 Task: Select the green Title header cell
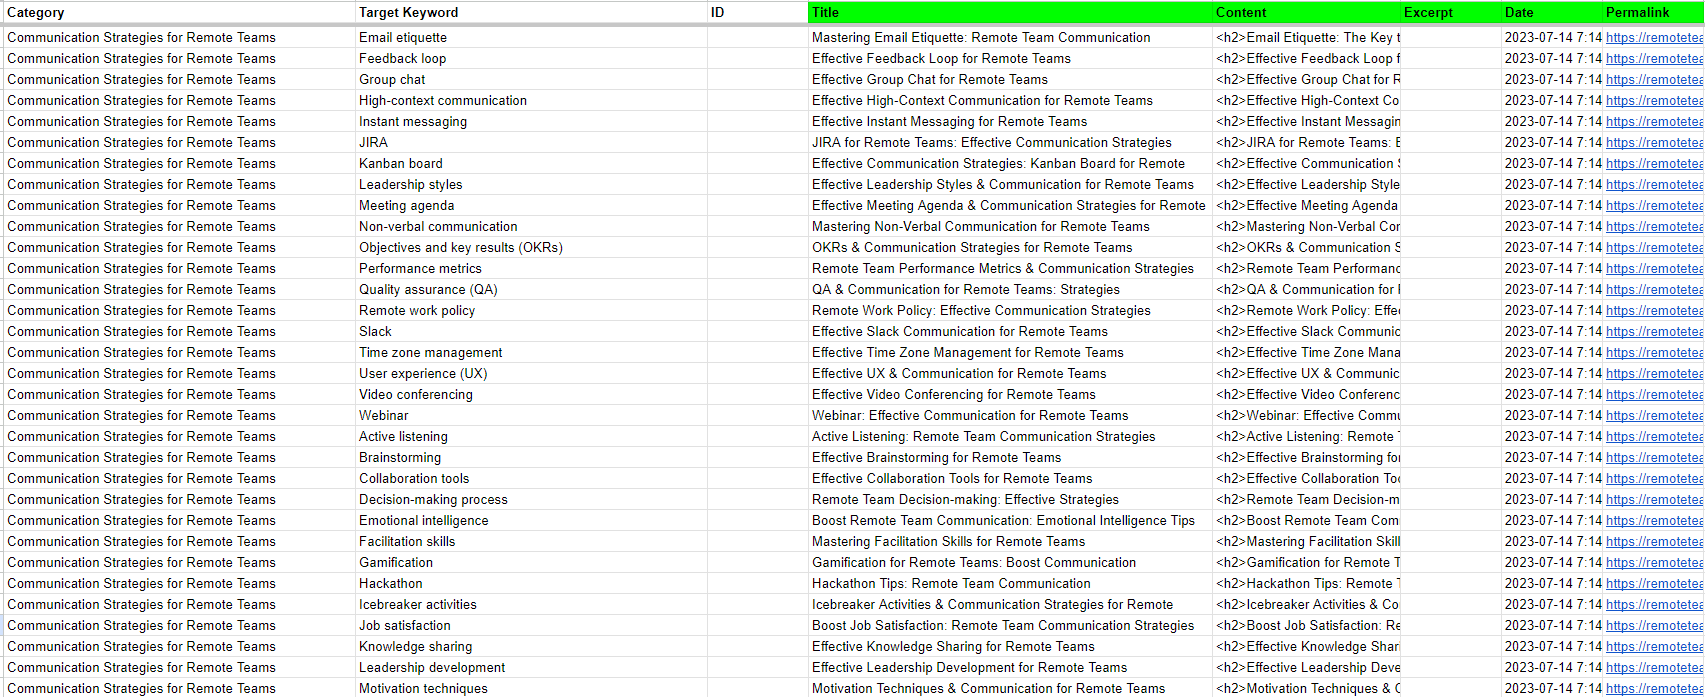tap(1008, 13)
